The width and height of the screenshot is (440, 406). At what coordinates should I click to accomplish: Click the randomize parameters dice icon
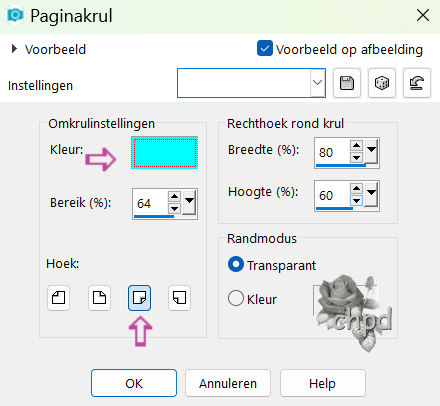(382, 83)
